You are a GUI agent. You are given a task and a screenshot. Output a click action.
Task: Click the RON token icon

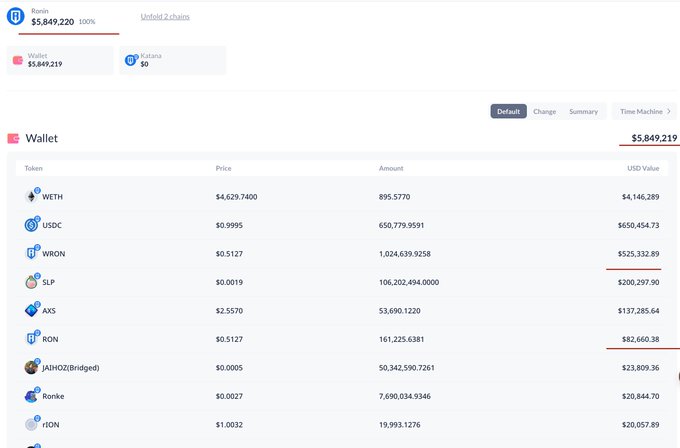[x=31, y=338]
